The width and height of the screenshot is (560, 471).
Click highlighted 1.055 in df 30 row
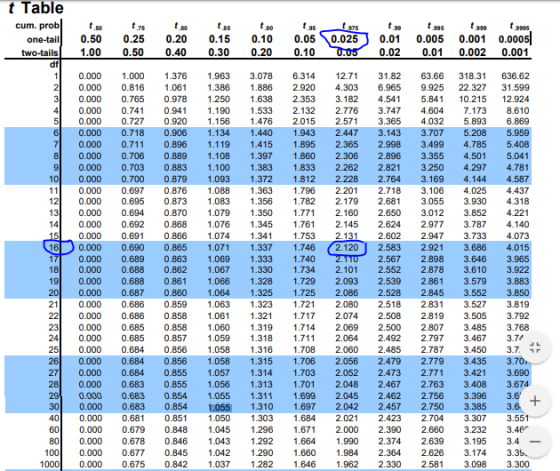pyautogui.click(x=219, y=407)
